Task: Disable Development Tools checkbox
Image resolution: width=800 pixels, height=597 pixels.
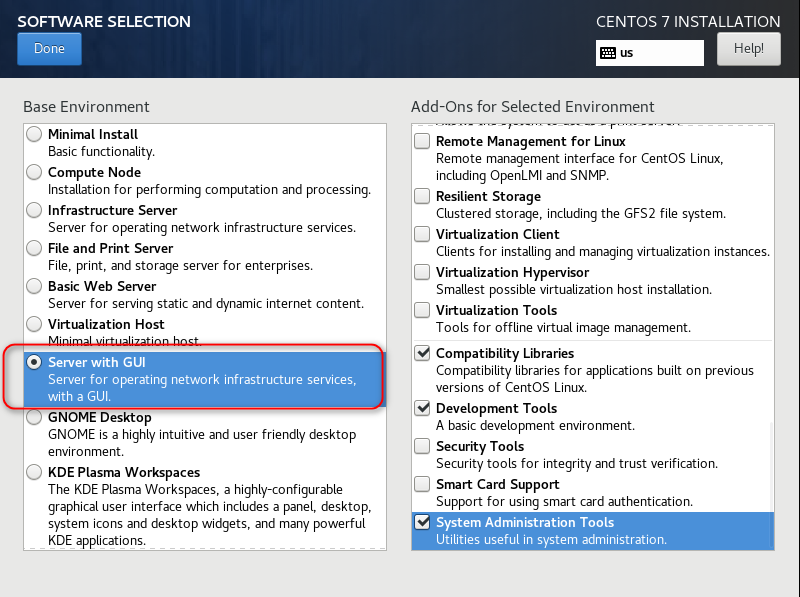Action: (x=423, y=409)
